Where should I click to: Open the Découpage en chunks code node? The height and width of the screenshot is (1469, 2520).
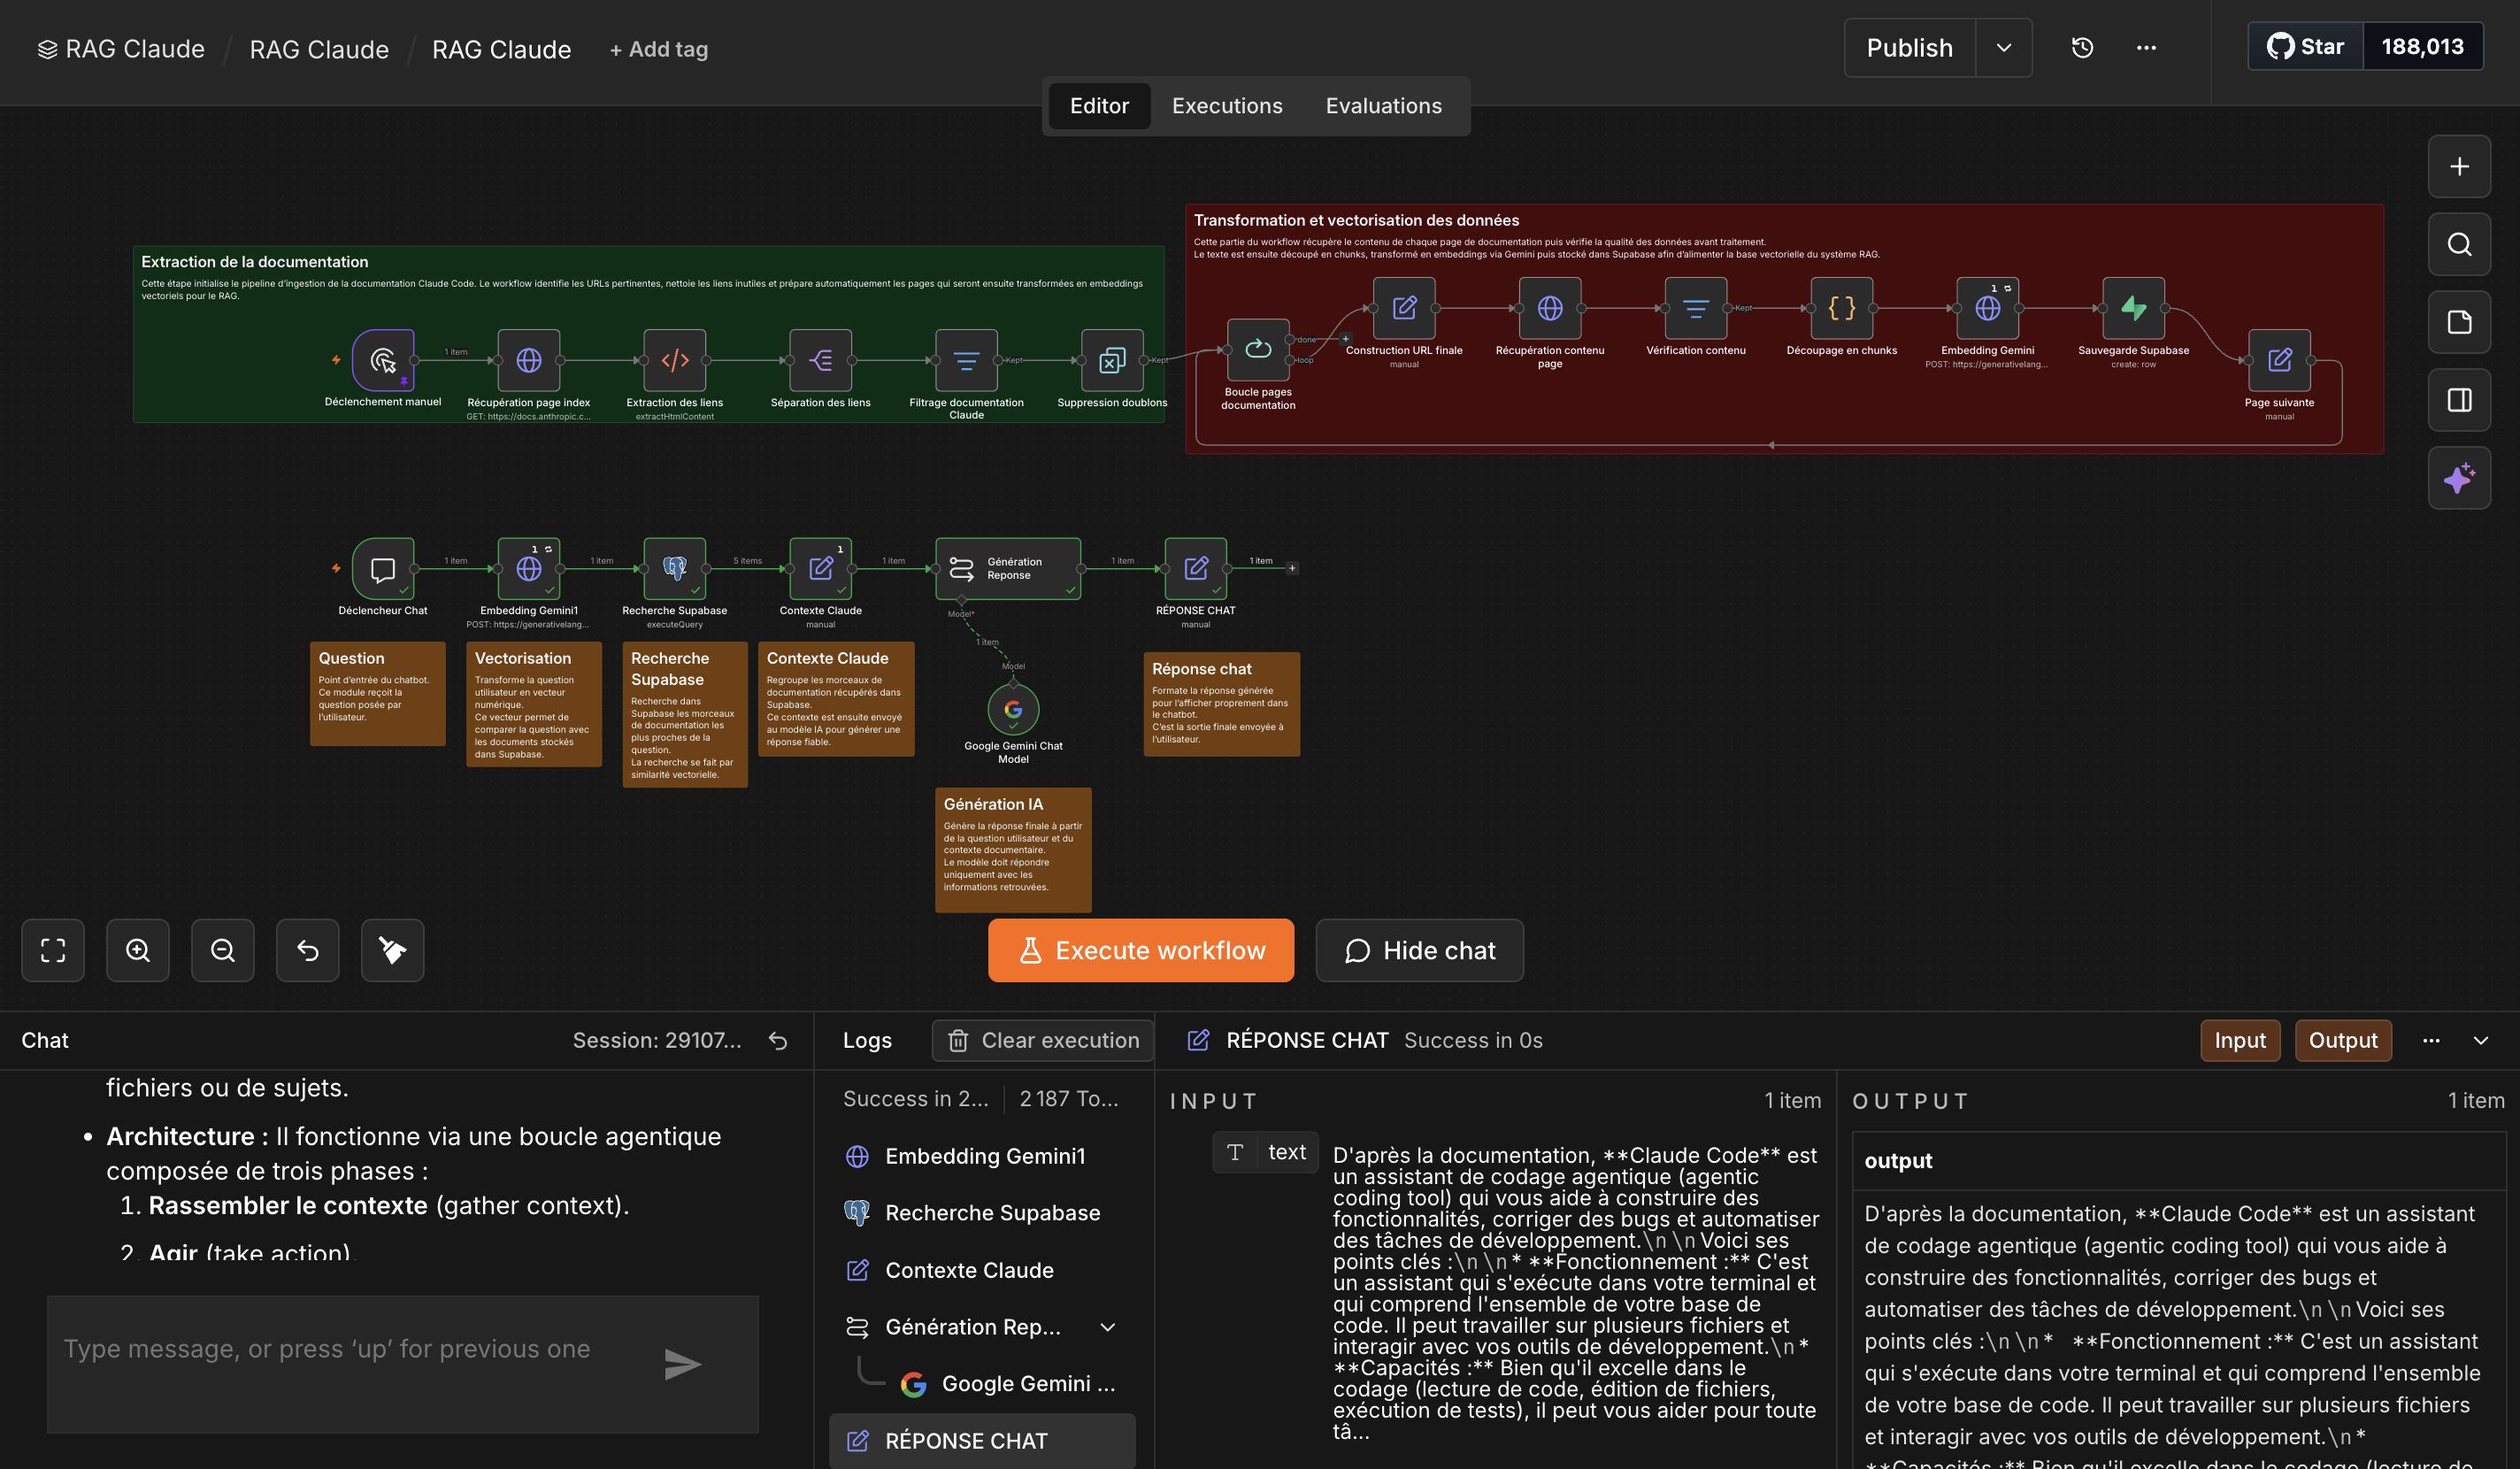1842,308
